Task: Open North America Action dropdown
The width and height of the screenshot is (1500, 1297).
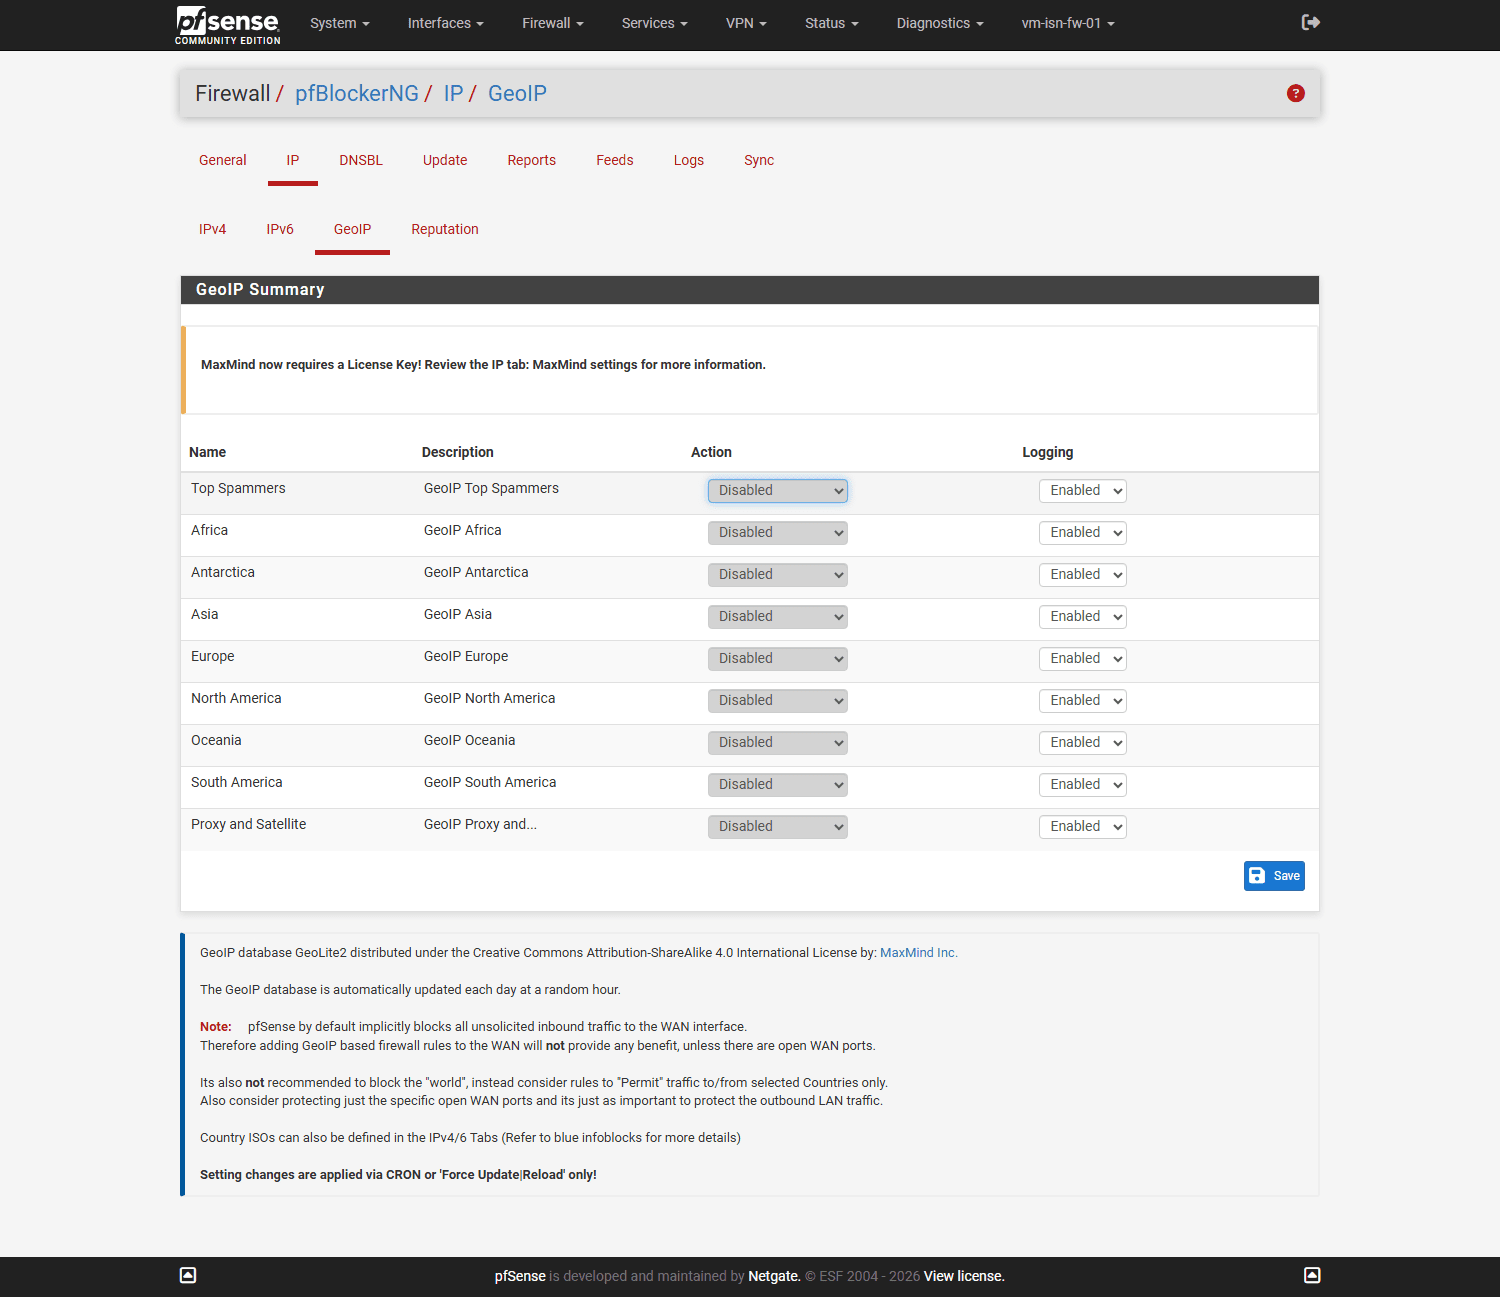Action: (x=778, y=701)
